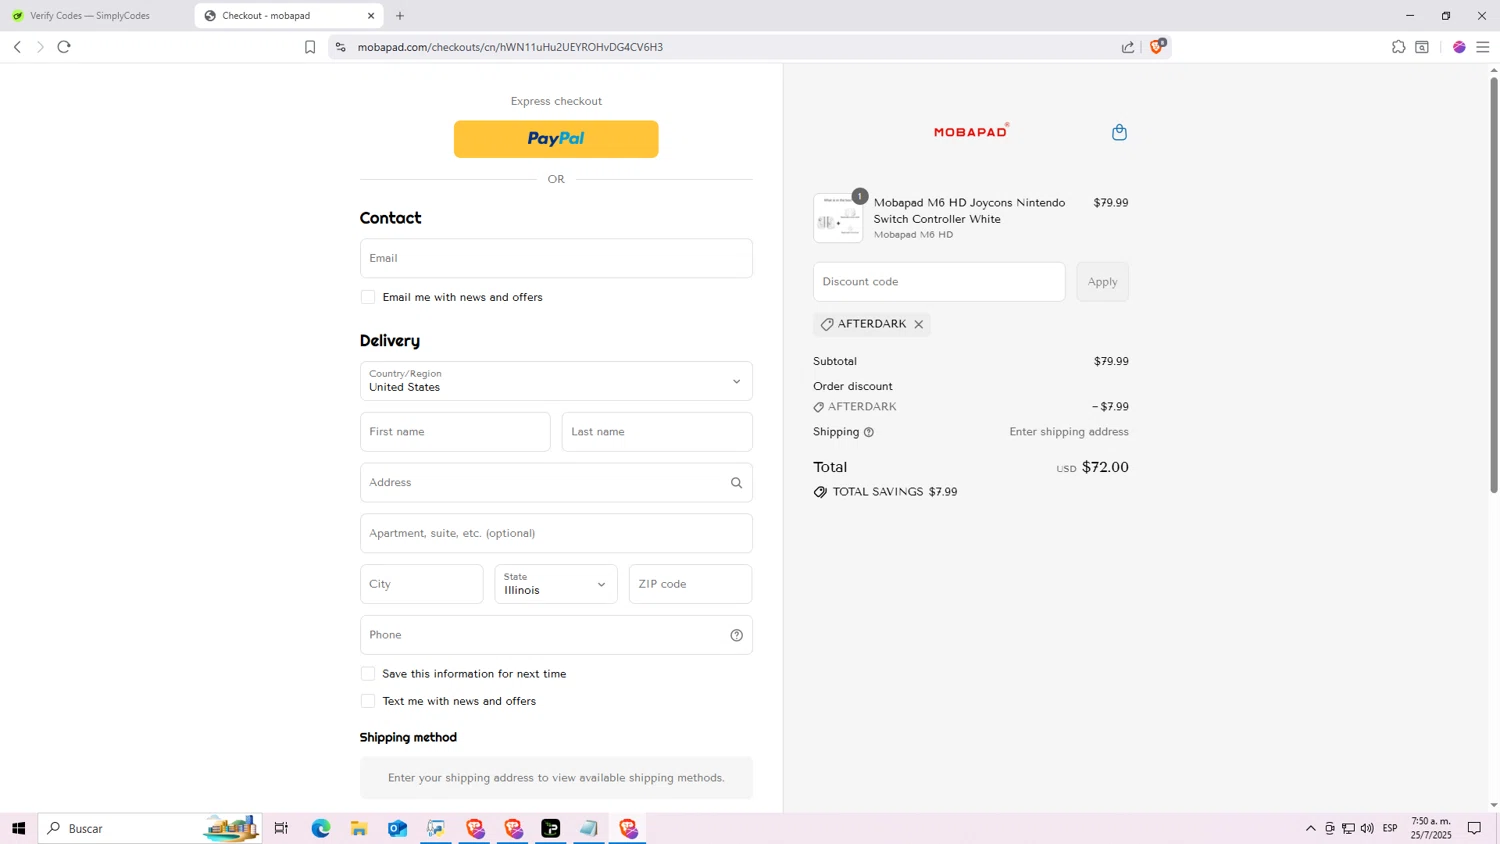Image resolution: width=1500 pixels, height=844 pixels.
Task: Show hidden system tray icons
Action: coord(1310,828)
